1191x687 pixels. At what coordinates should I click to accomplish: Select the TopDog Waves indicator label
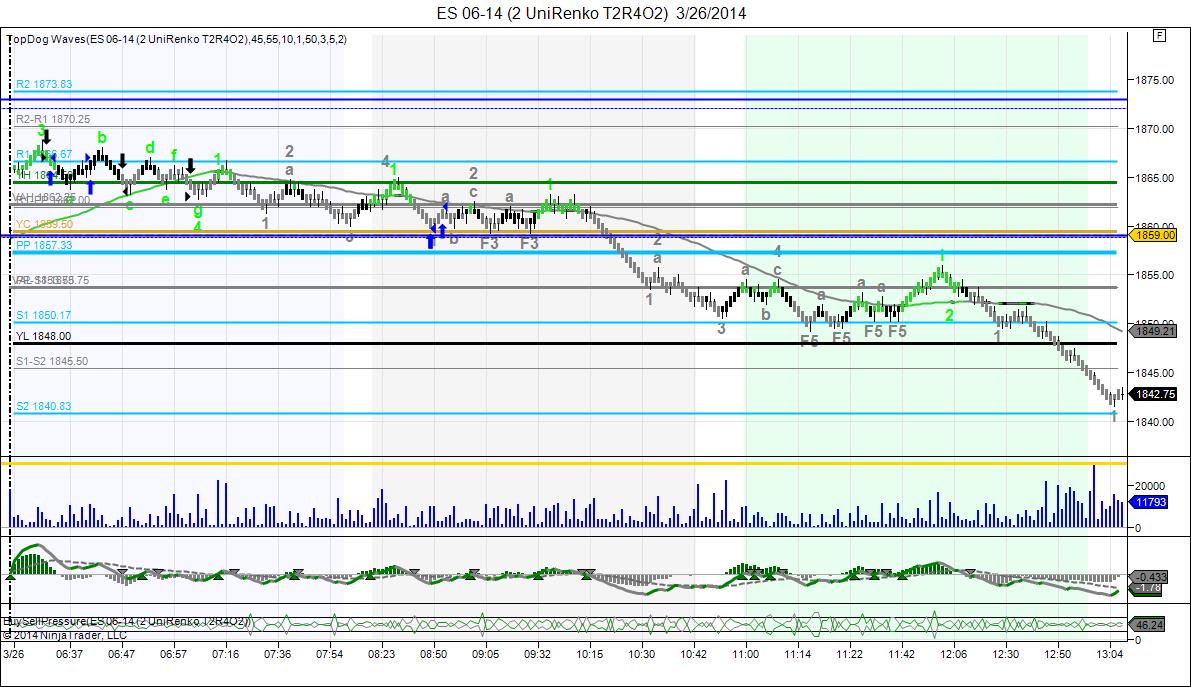pyautogui.click(x=176, y=39)
